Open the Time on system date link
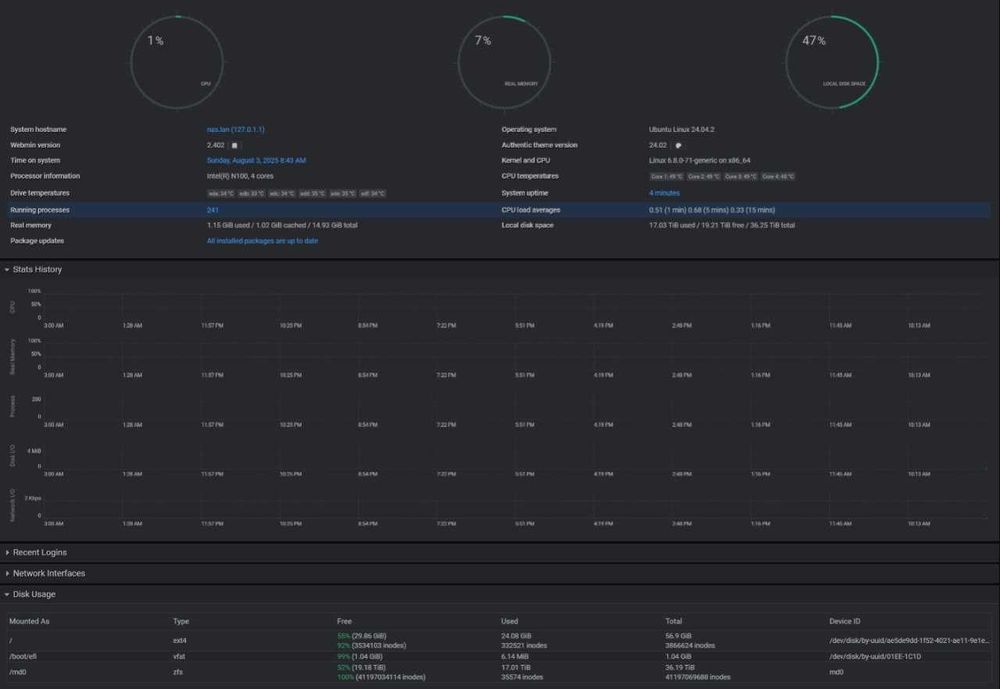Screen dimensions: 1000x689 (x=256, y=161)
